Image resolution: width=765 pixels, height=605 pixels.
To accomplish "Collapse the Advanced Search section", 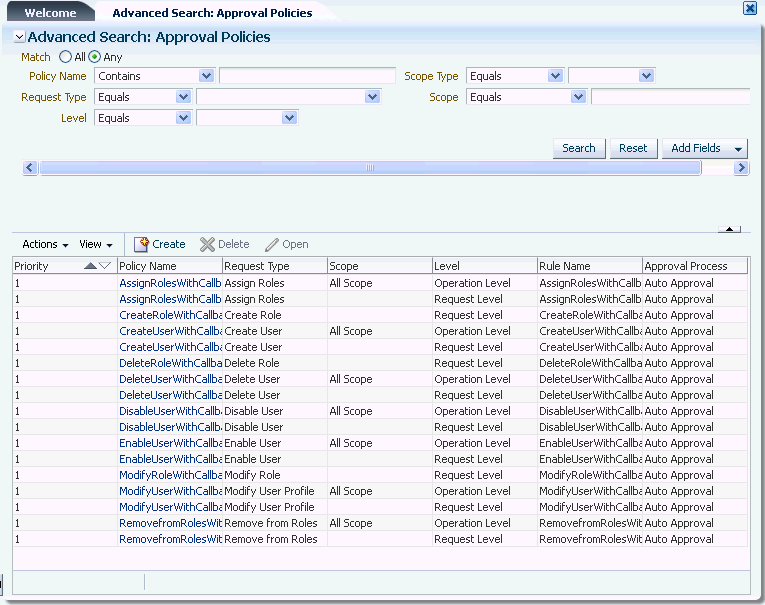I will click(x=19, y=37).
